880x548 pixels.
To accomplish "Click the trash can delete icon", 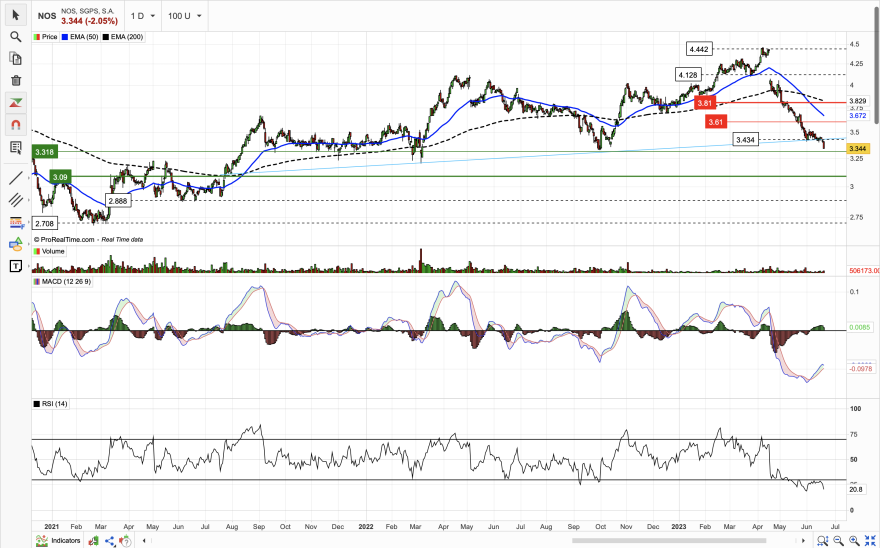I will point(15,80).
